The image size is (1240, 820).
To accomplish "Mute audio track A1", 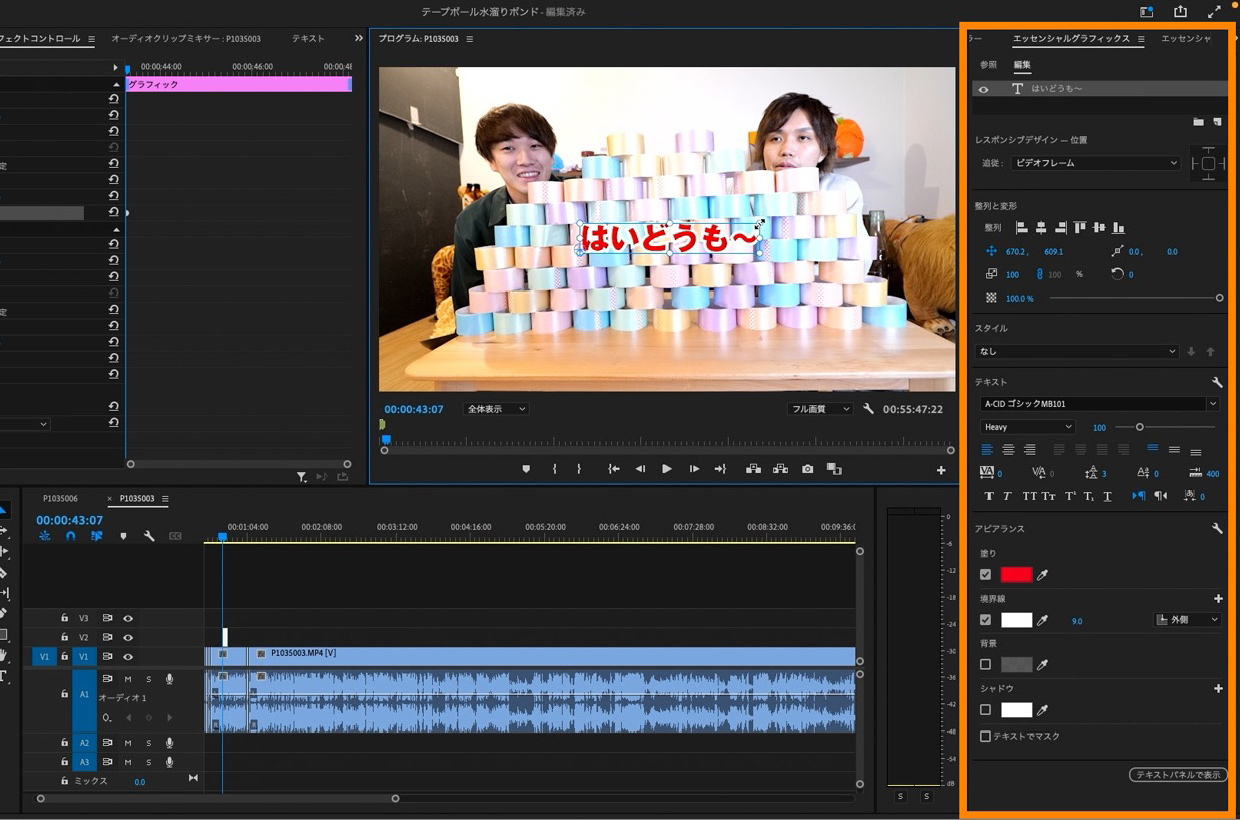I will coord(128,679).
